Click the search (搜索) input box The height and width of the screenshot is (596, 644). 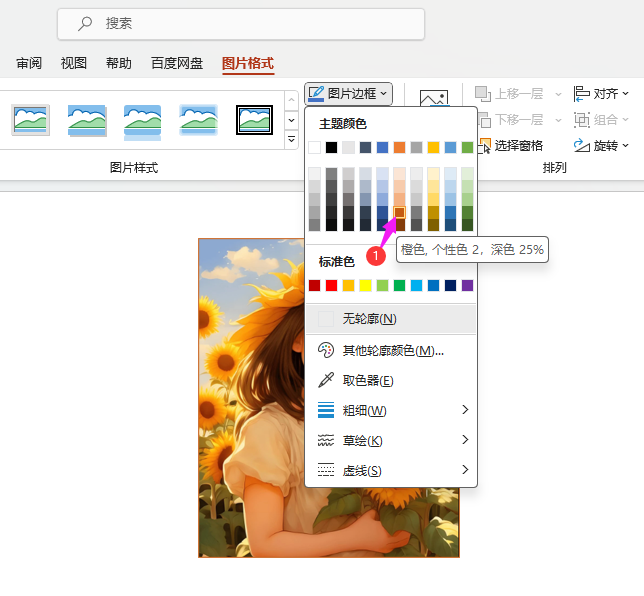coord(241,24)
